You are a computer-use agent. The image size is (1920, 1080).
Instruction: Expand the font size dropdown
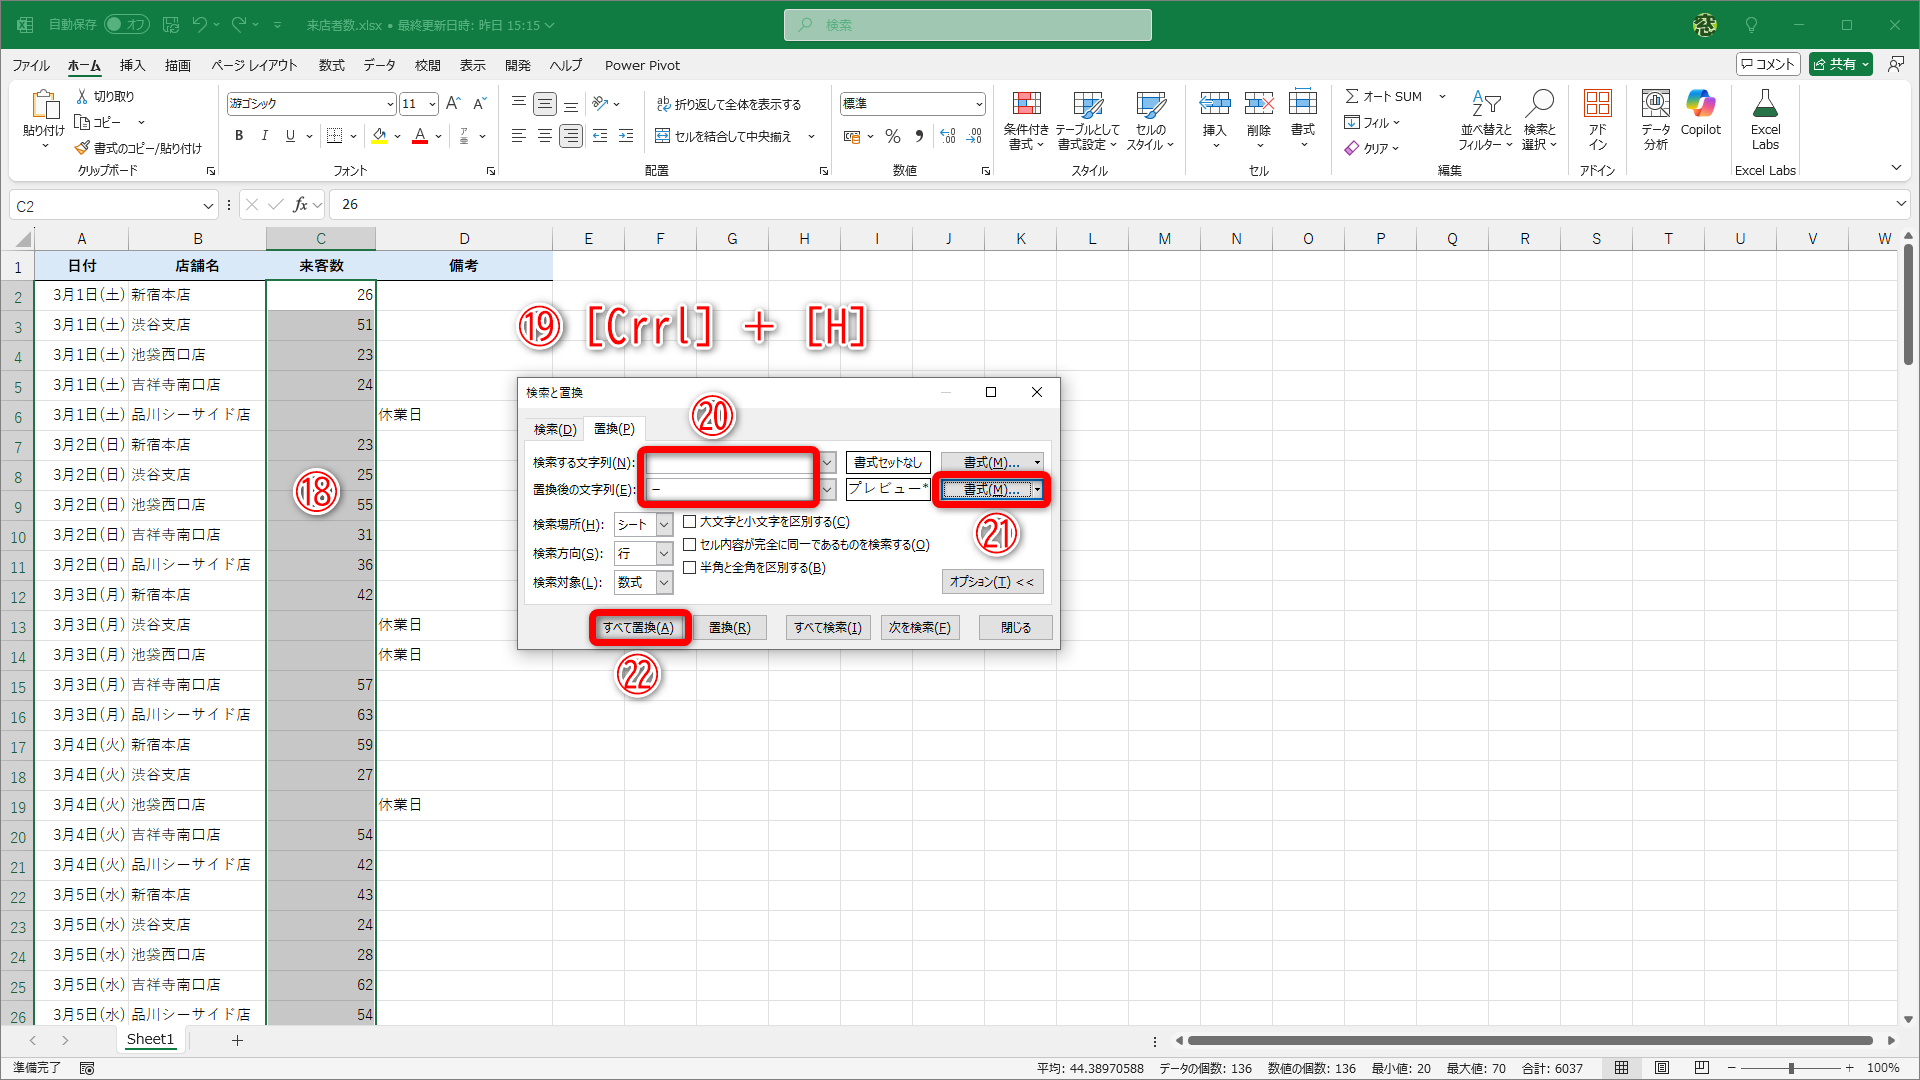pyautogui.click(x=431, y=103)
